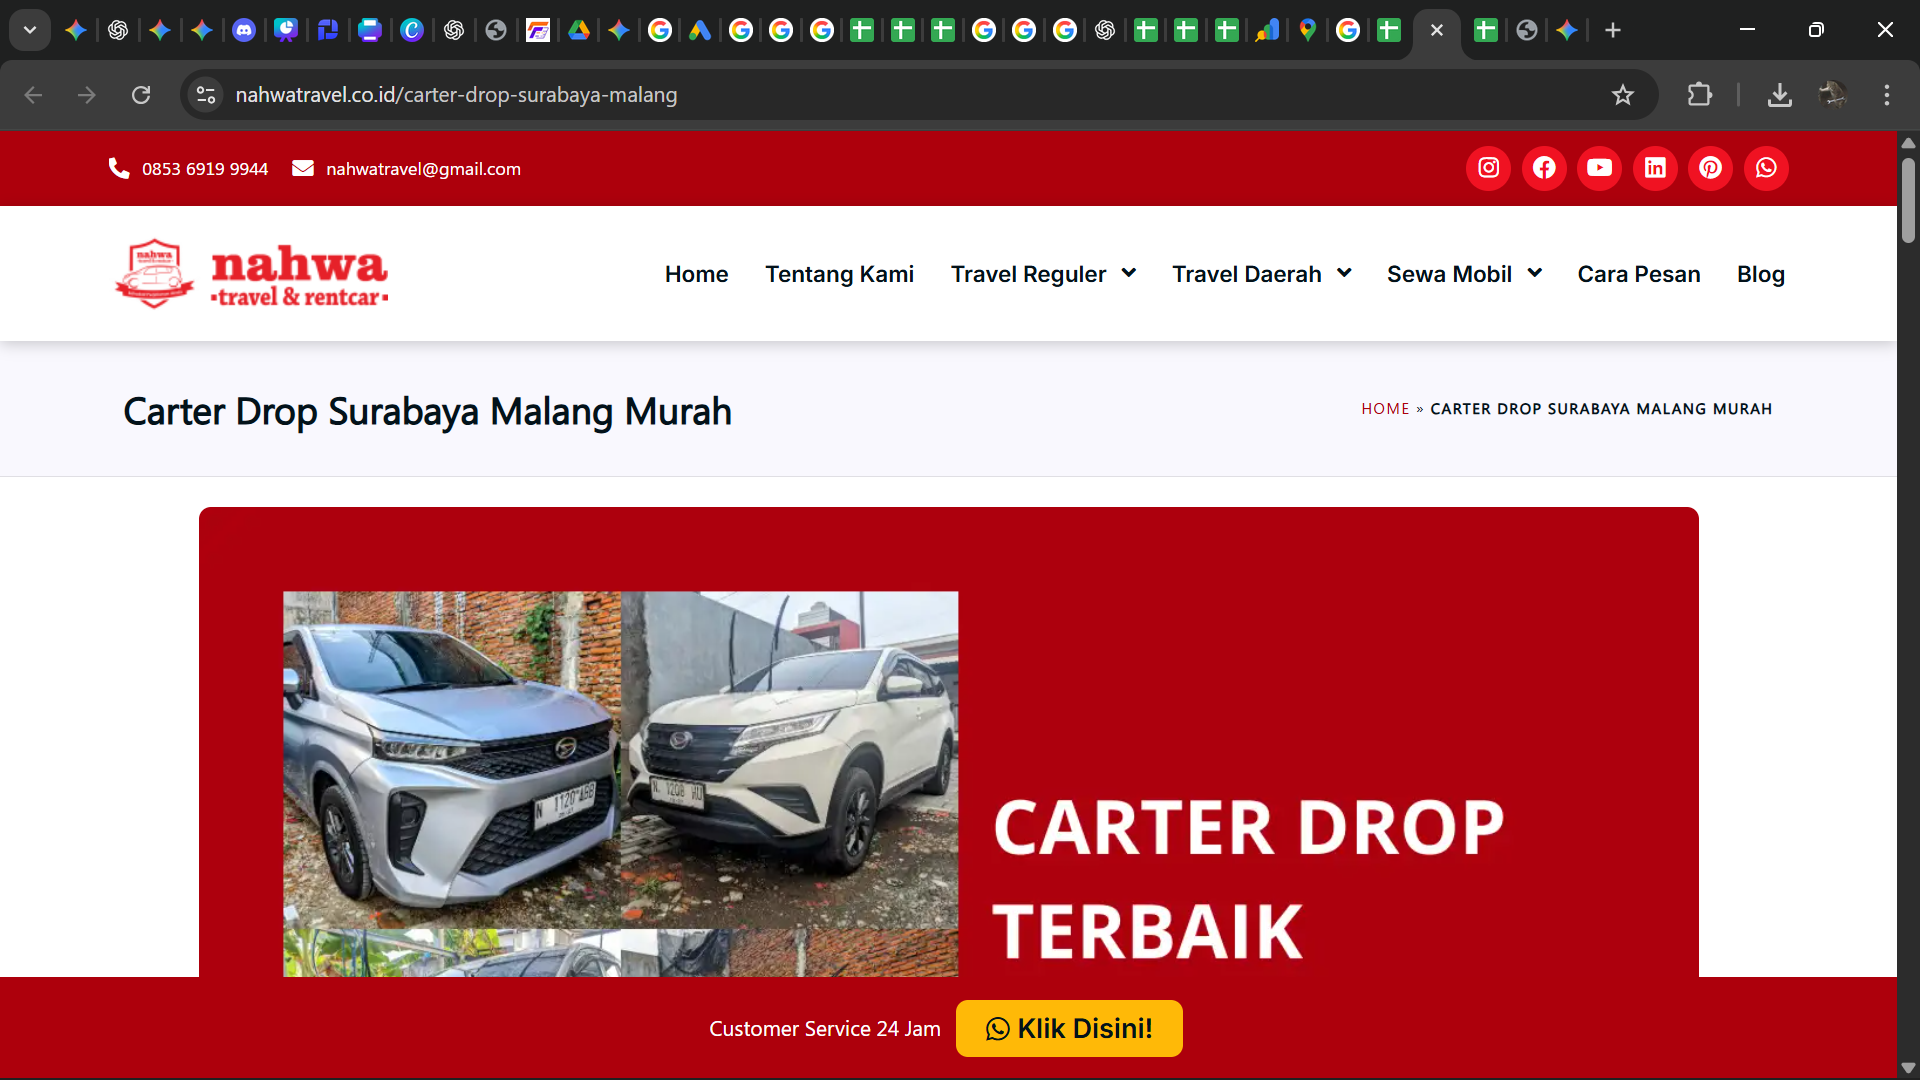1920x1080 pixels.
Task: Open the HOME breadcrumb link
Action: tap(1385, 408)
